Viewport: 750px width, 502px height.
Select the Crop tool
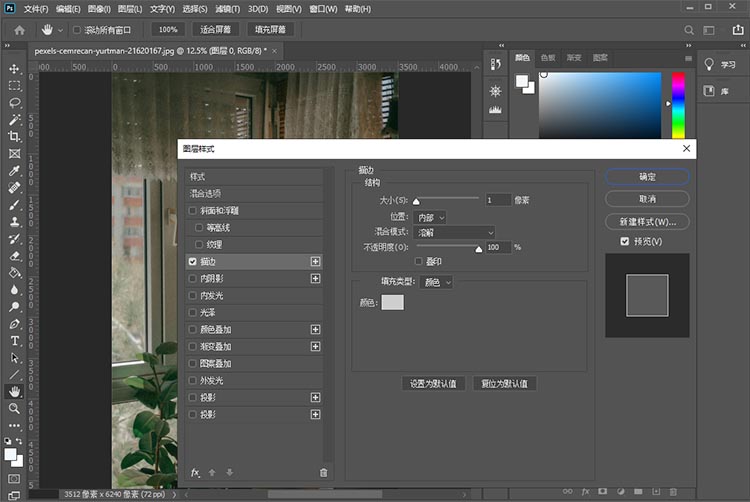[14, 136]
